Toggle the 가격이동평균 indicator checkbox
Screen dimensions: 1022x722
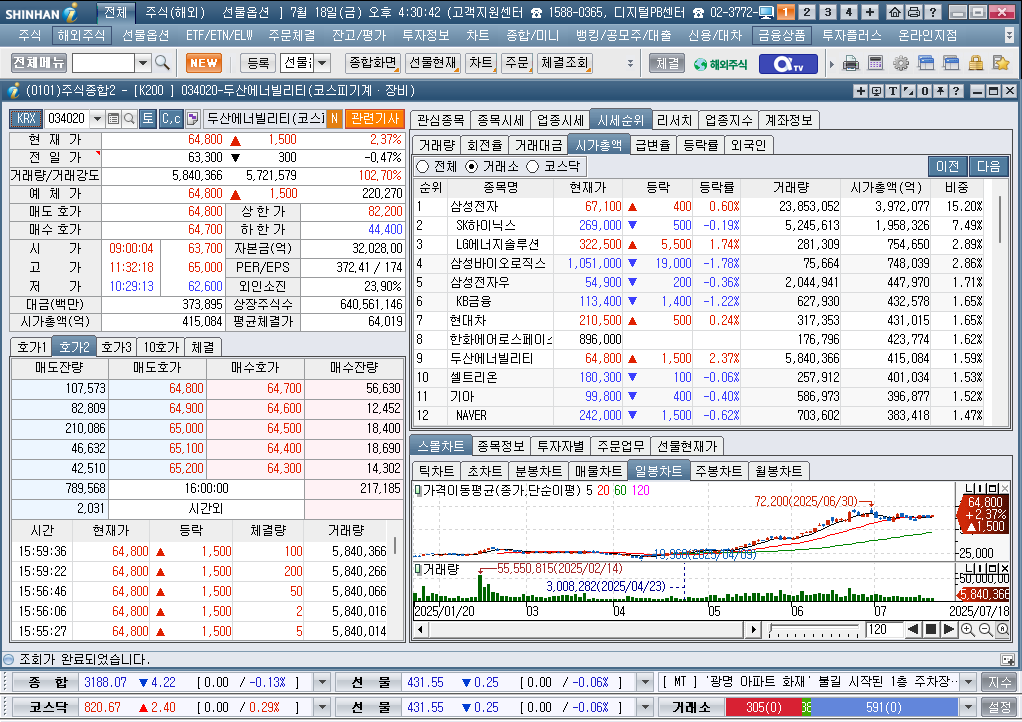(x=418, y=490)
